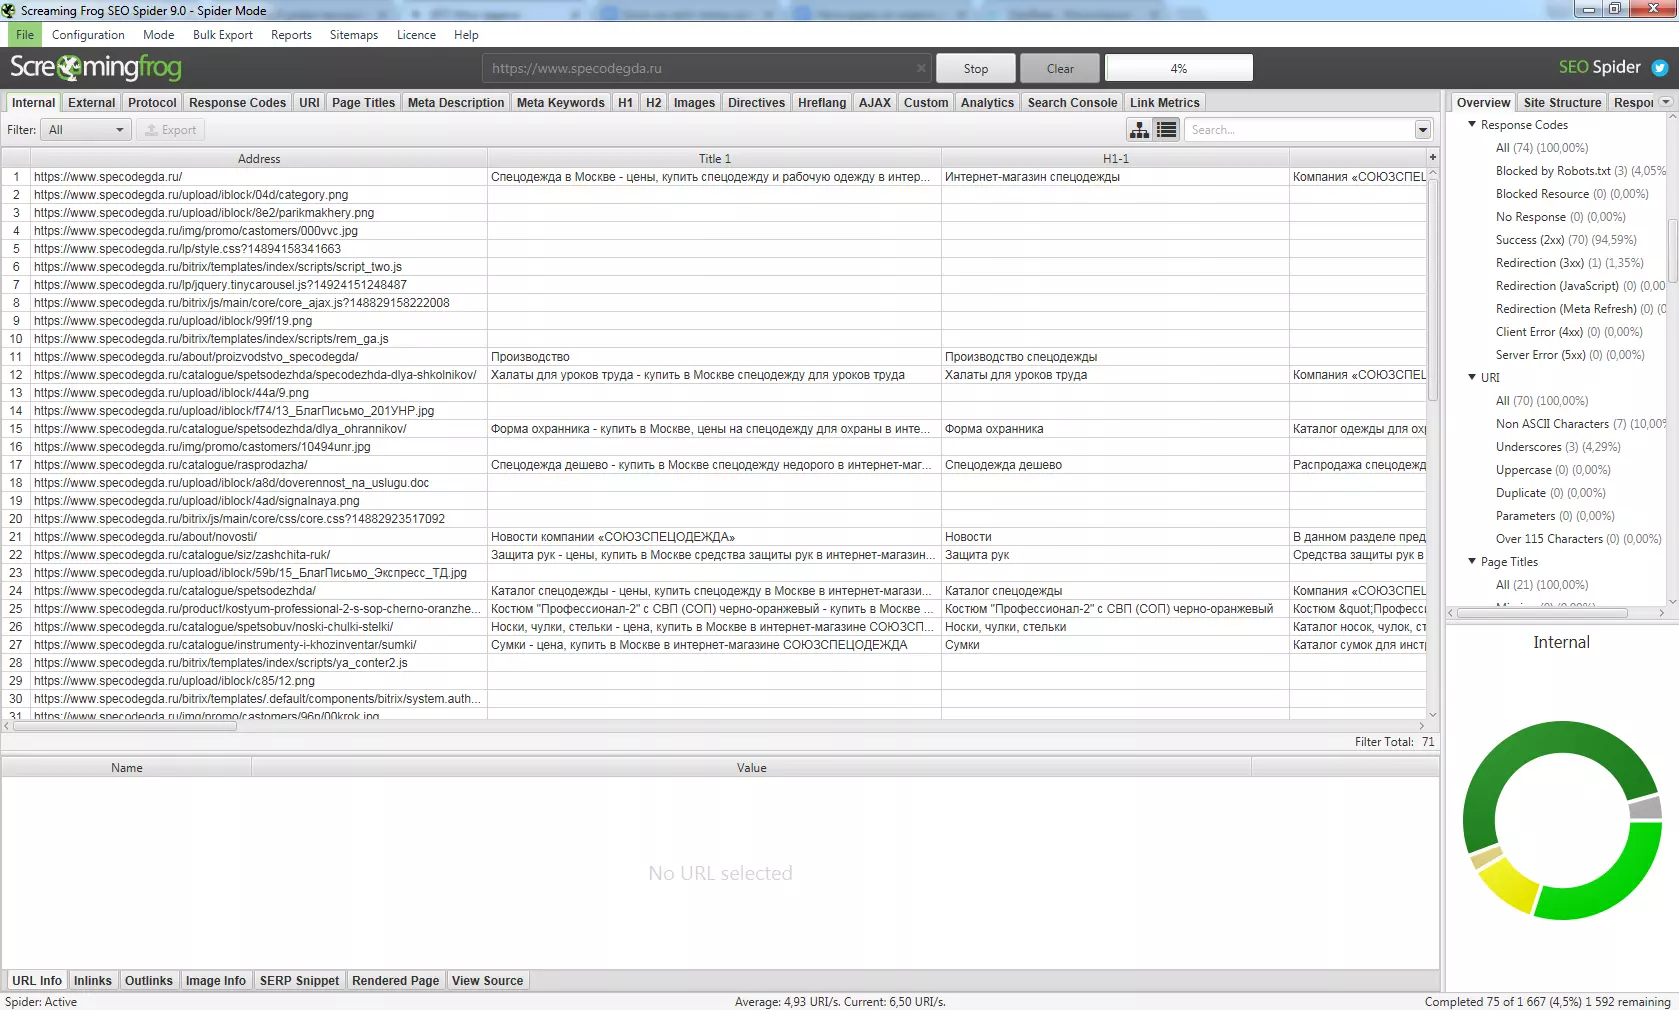Select Over 115 Characters in overview
Screen dimensions: 1679x1010
click(1578, 539)
